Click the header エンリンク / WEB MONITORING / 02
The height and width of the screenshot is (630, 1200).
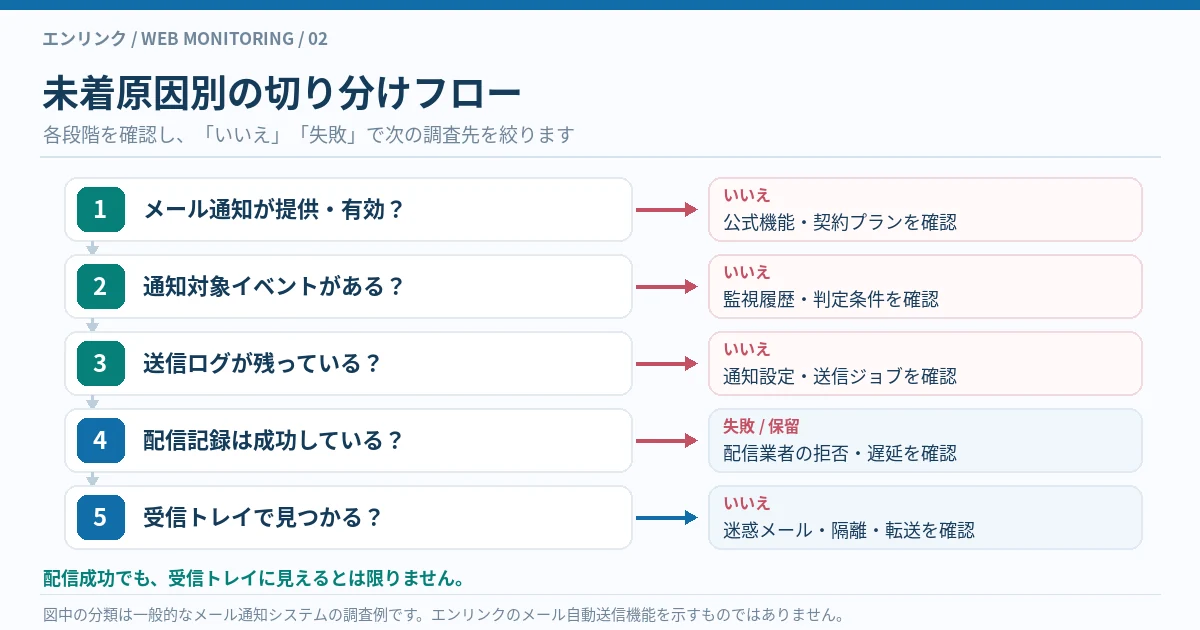tap(185, 39)
